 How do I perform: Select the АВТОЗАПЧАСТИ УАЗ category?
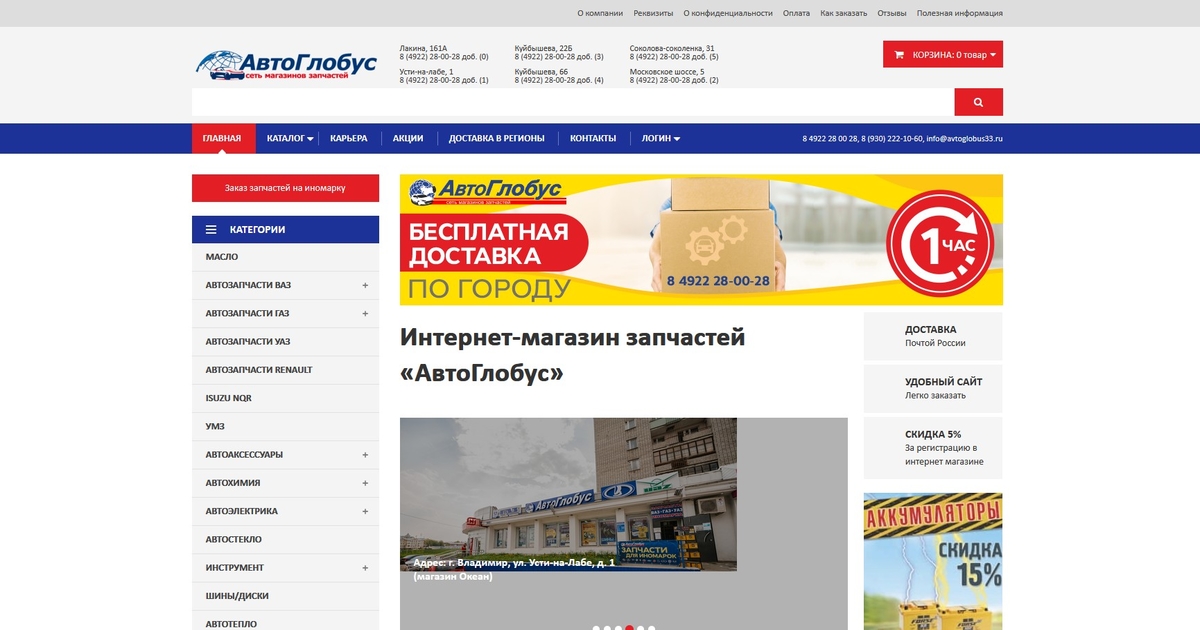click(248, 342)
